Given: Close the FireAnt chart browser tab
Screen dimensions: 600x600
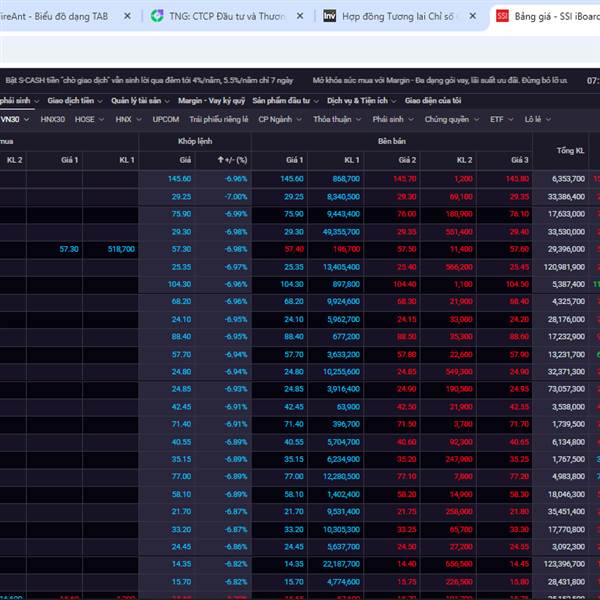Looking at the screenshot, I should tap(129, 16).
